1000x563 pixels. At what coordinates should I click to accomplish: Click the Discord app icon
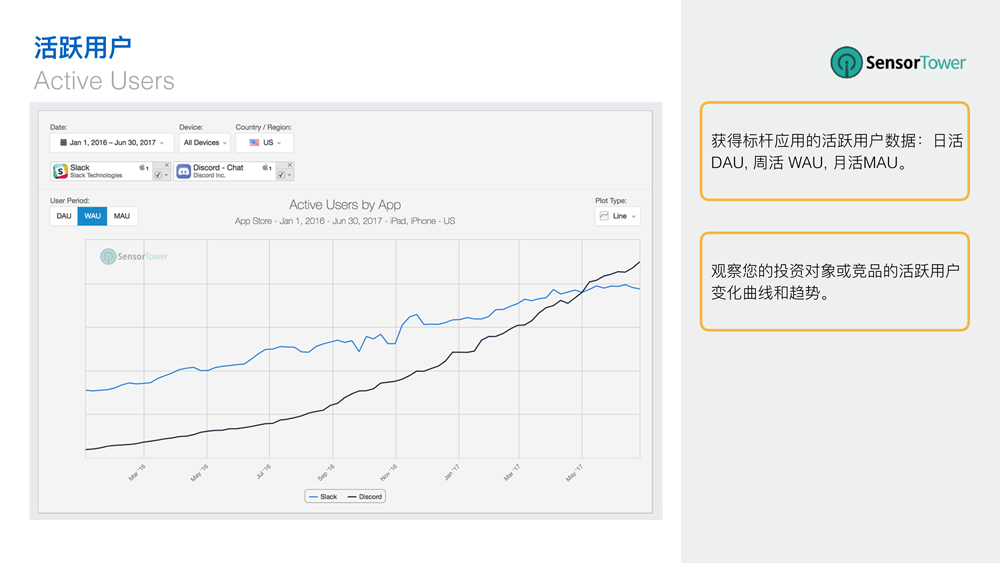coord(184,171)
